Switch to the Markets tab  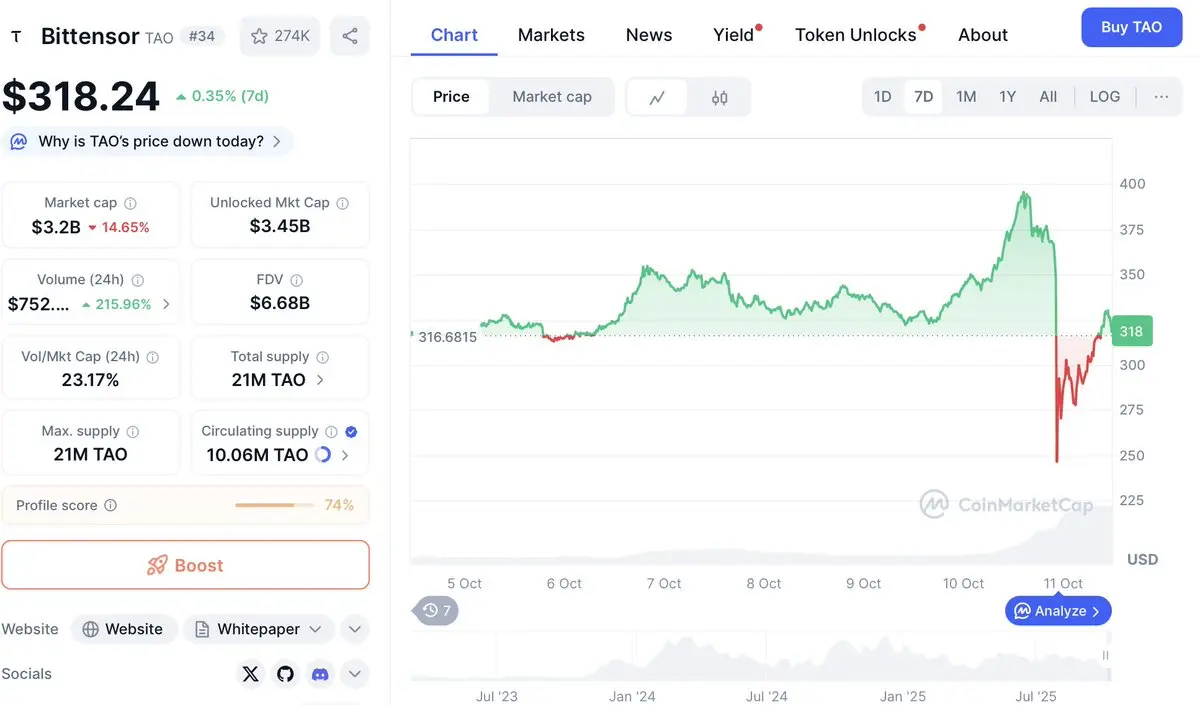pos(551,35)
